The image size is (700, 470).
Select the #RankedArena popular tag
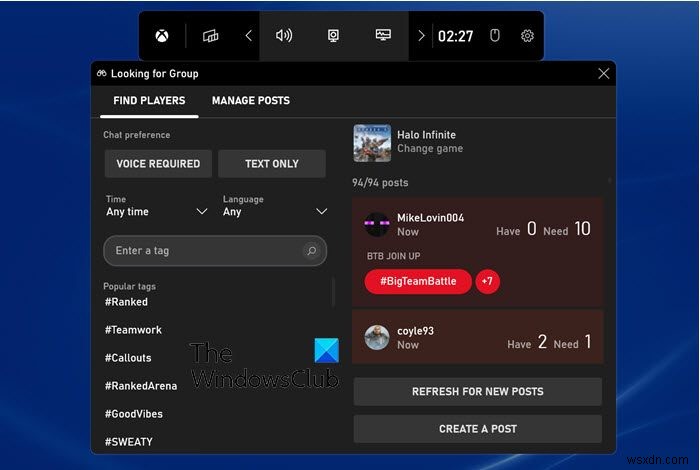pos(141,386)
